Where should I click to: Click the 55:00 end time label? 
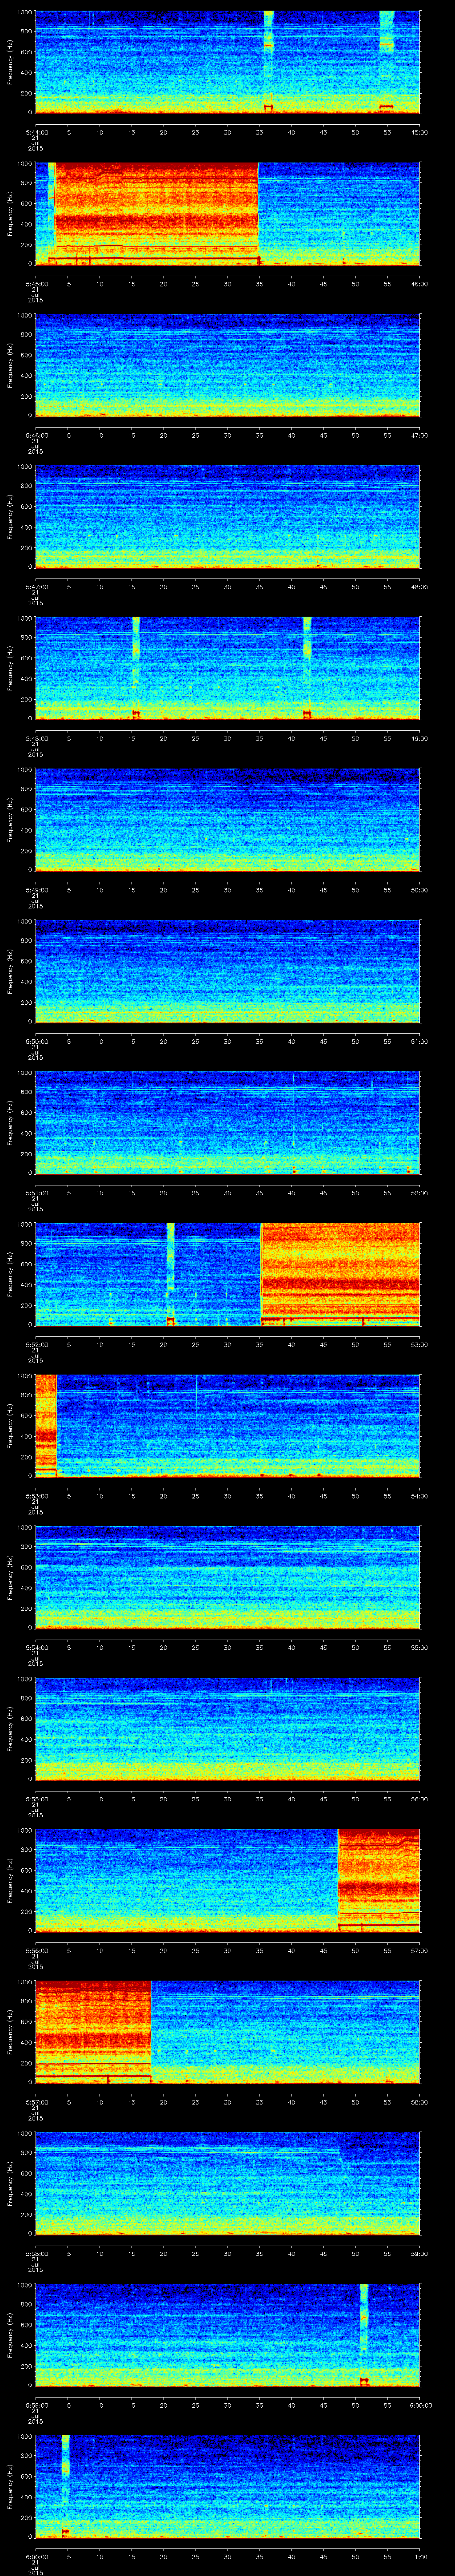point(419,1647)
